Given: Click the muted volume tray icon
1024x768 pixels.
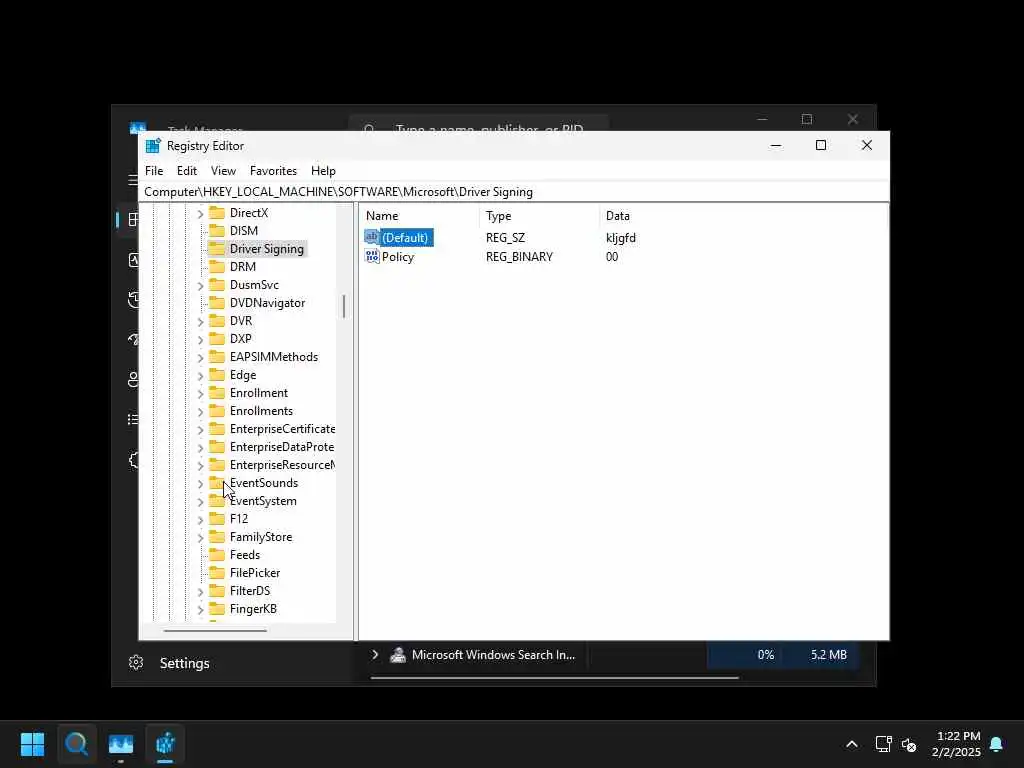Looking at the screenshot, I should pos(909,744).
